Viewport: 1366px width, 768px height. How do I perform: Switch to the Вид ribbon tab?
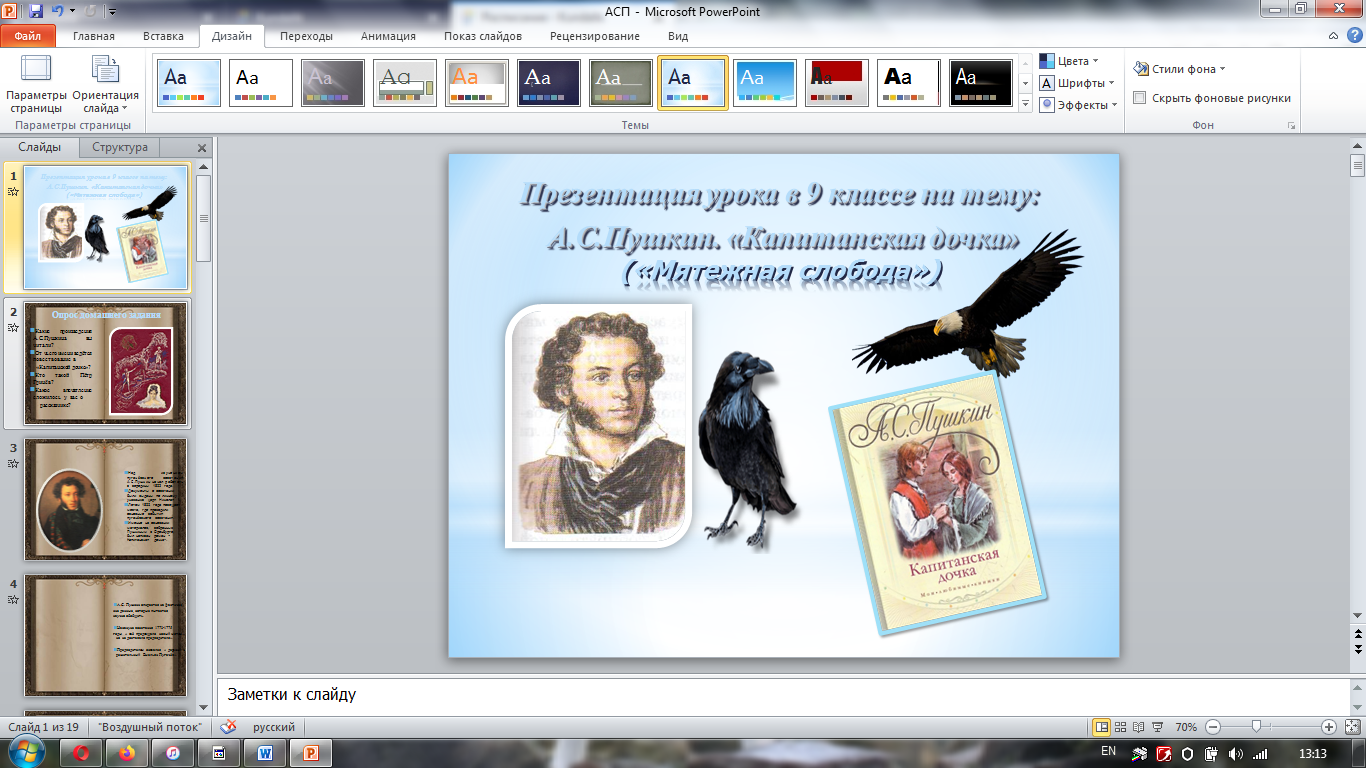(x=678, y=36)
